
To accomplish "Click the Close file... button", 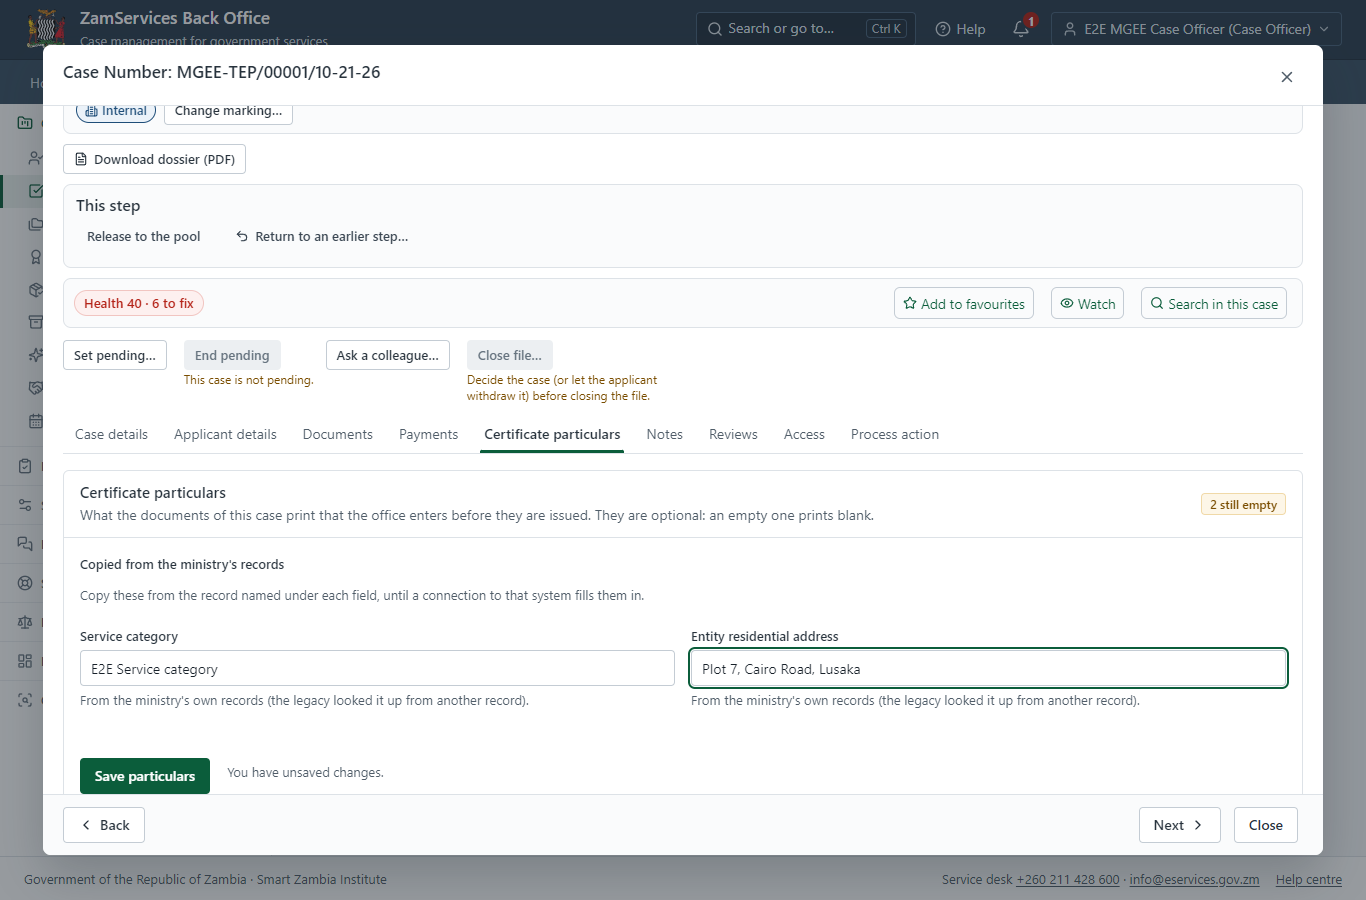I will point(510,355).
